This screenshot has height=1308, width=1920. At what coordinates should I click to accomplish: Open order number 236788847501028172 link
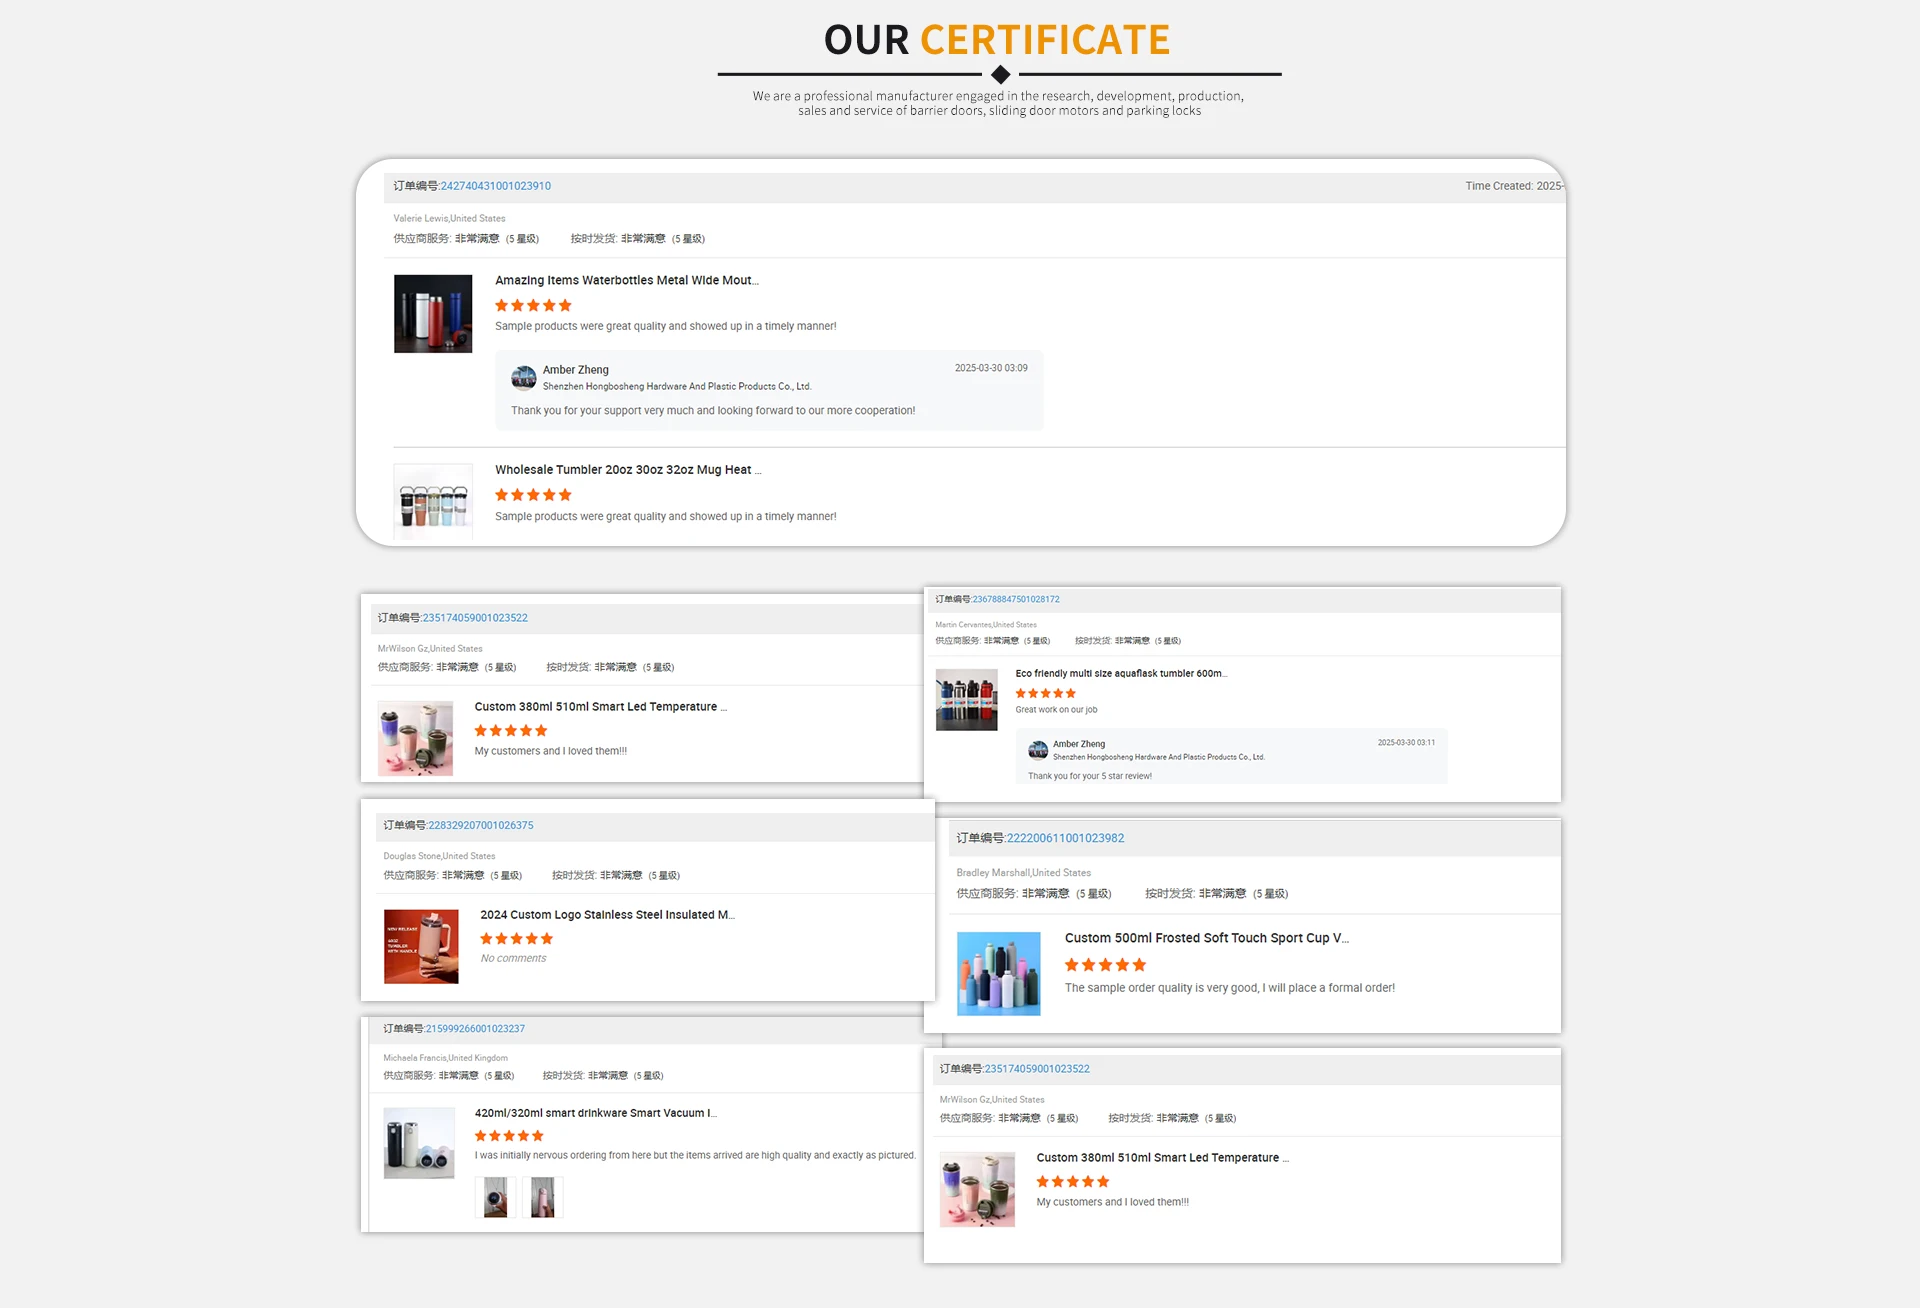pos(1015,599)
